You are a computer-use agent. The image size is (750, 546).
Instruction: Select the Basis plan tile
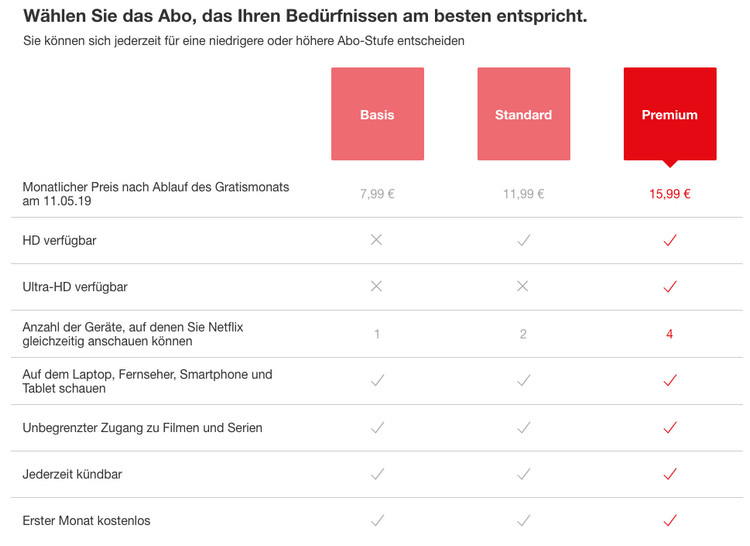pyautogui.click(x=377, y=114)
